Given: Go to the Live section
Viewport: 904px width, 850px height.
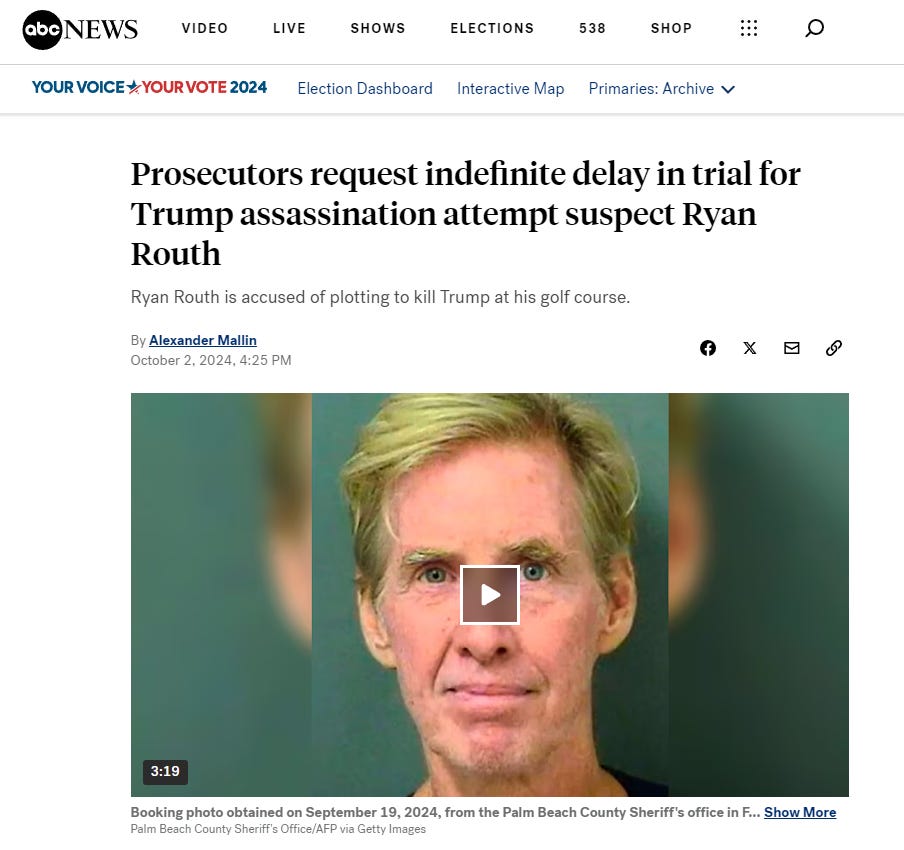Looking at the screenshot, I should [289, 28].
